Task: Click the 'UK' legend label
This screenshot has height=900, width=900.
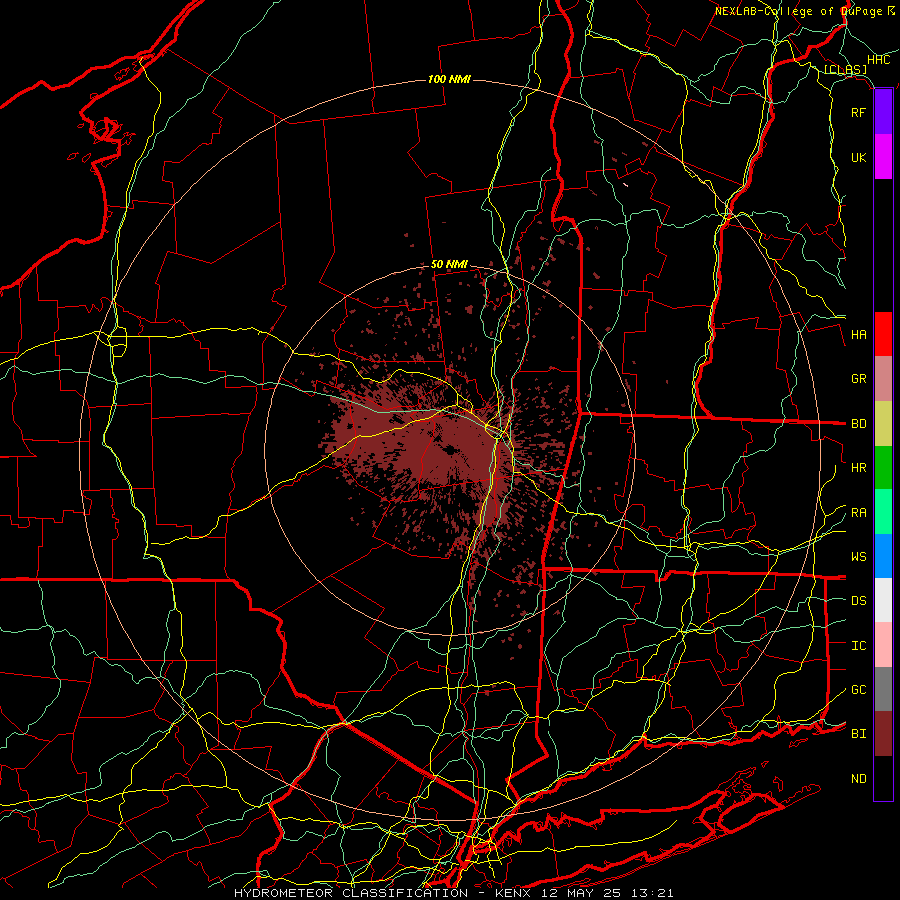Action: [858, 157]
